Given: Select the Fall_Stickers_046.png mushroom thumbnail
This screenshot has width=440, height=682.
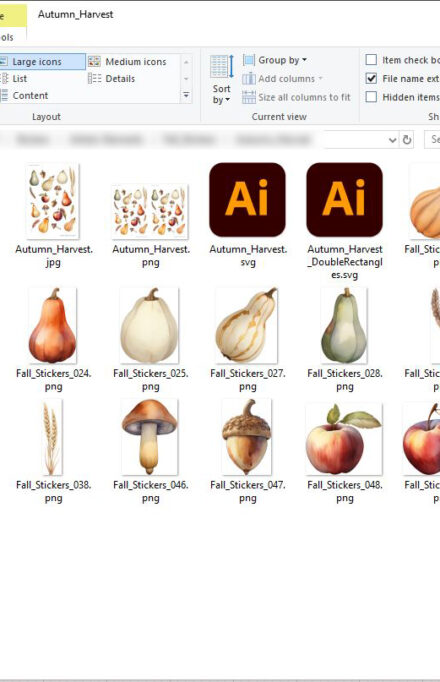Looking at the screenshot, I should [x=150, y=437].
